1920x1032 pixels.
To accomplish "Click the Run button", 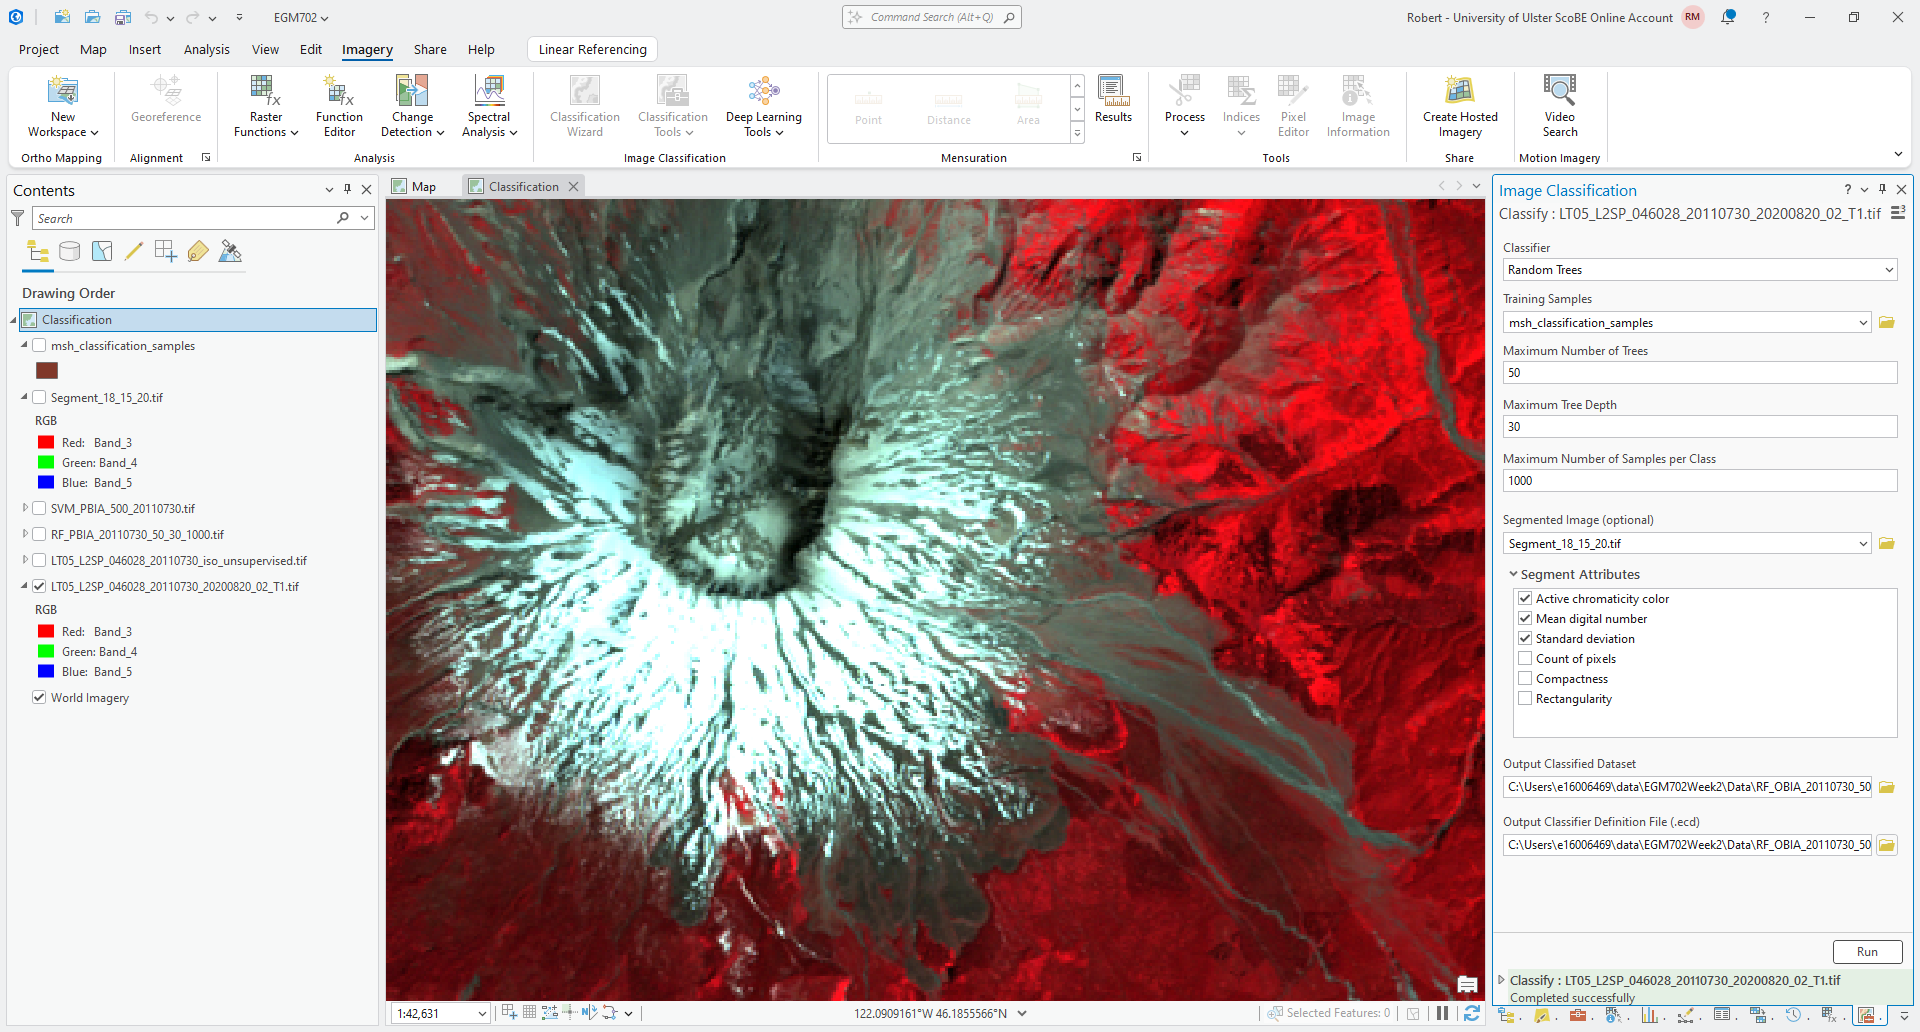I will point(1866,952).
